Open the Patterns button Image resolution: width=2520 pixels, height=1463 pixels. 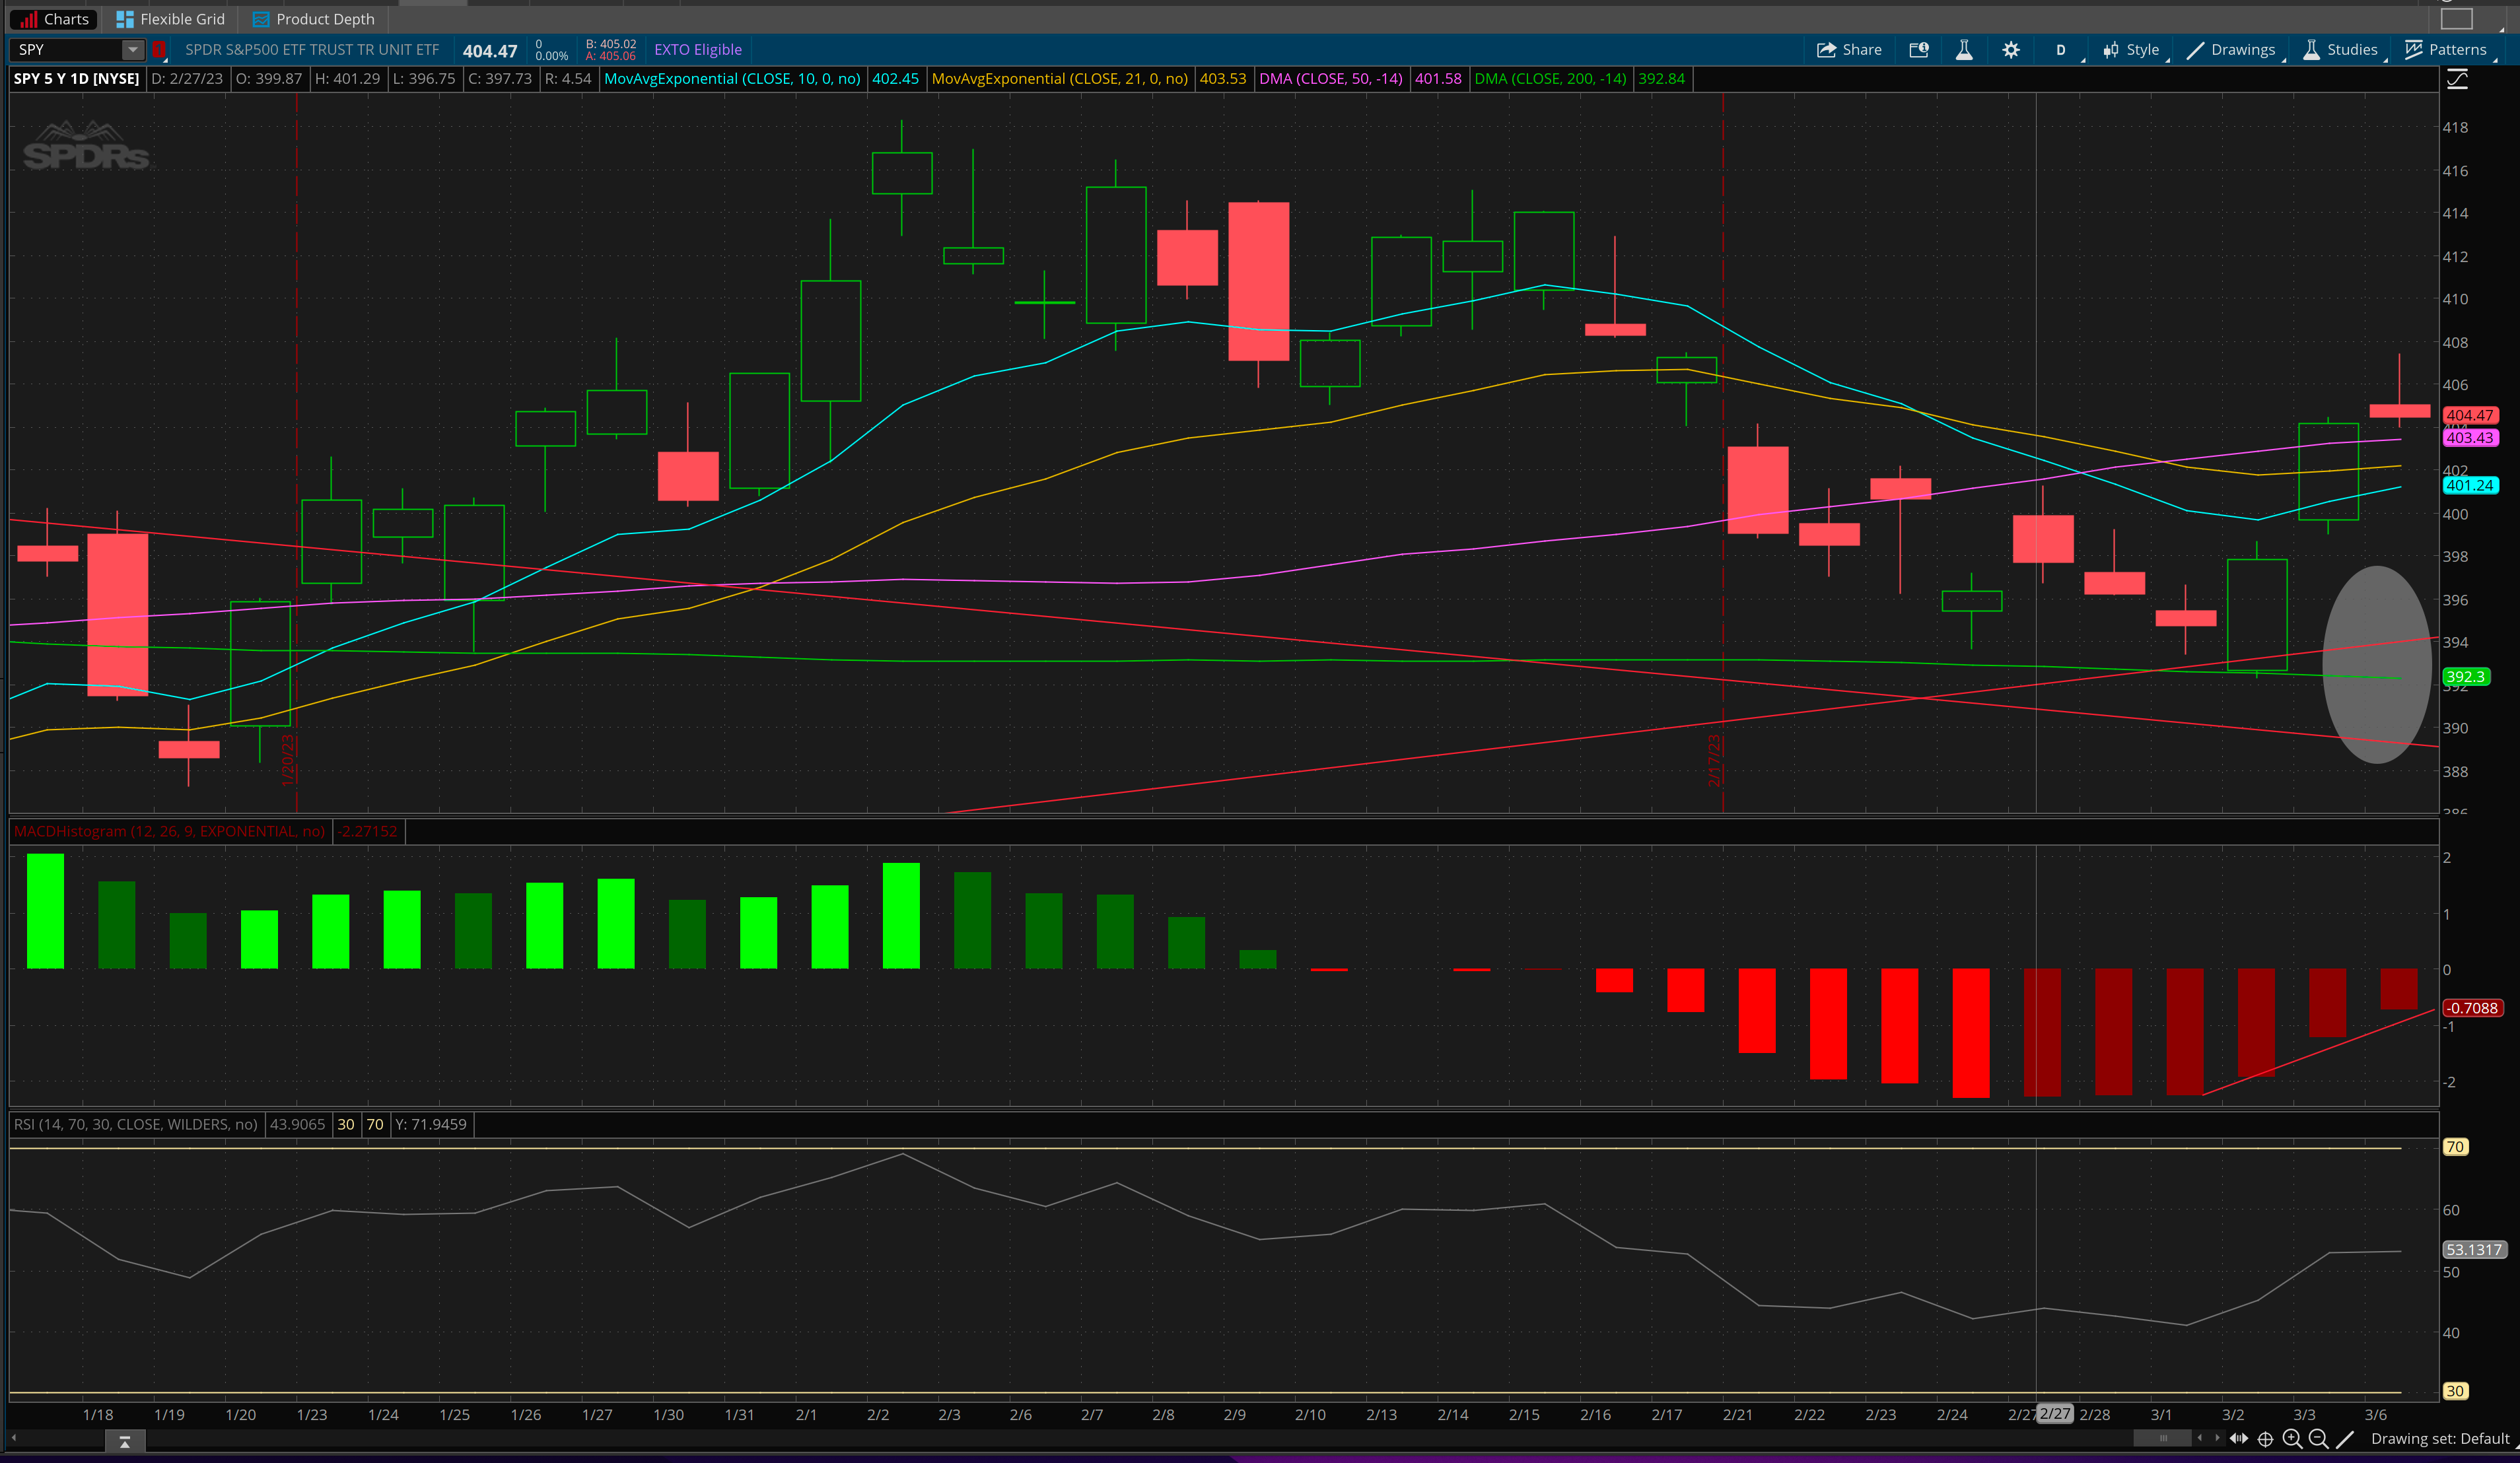(2446, 50)
